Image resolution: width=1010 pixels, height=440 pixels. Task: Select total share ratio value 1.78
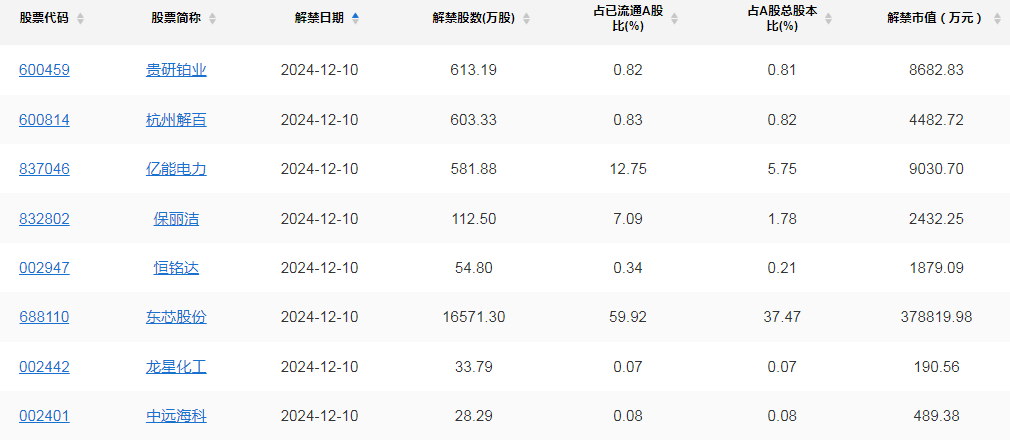pos(782,219)
